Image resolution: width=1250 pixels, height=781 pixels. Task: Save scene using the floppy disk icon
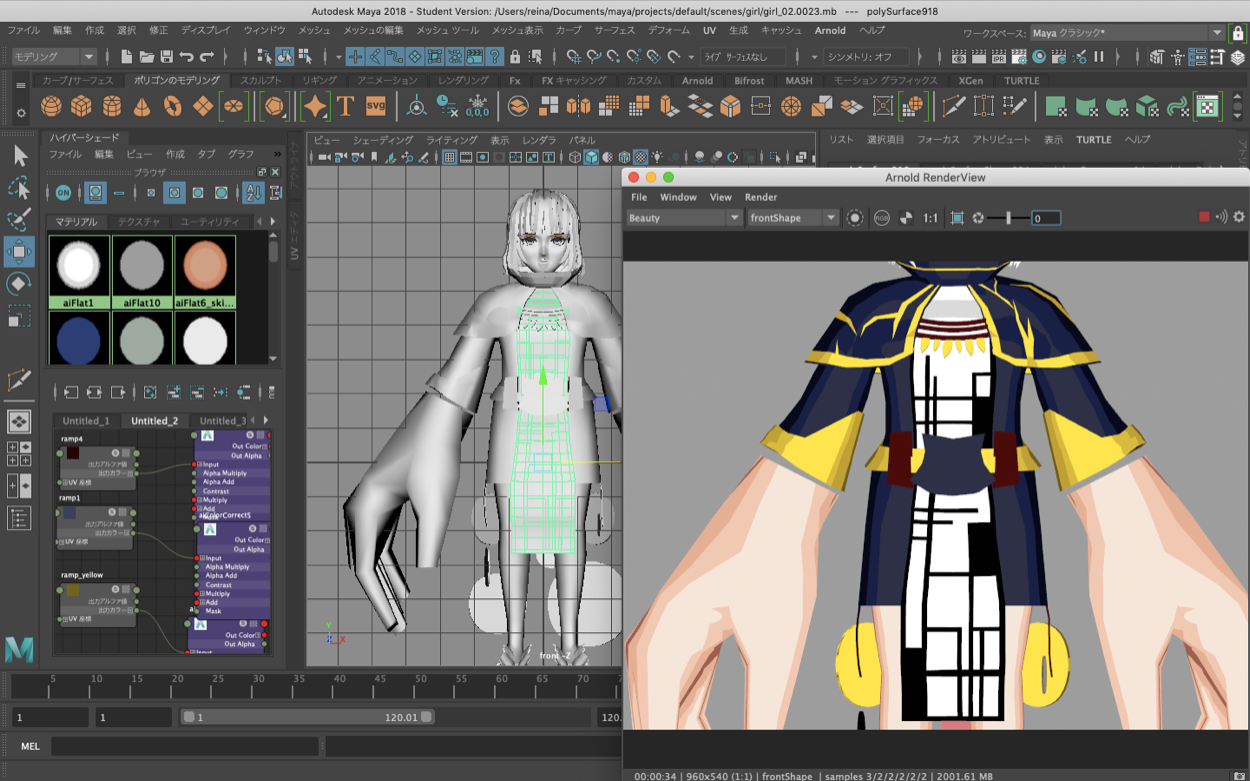pyautogui.click(x=166, y=57)
